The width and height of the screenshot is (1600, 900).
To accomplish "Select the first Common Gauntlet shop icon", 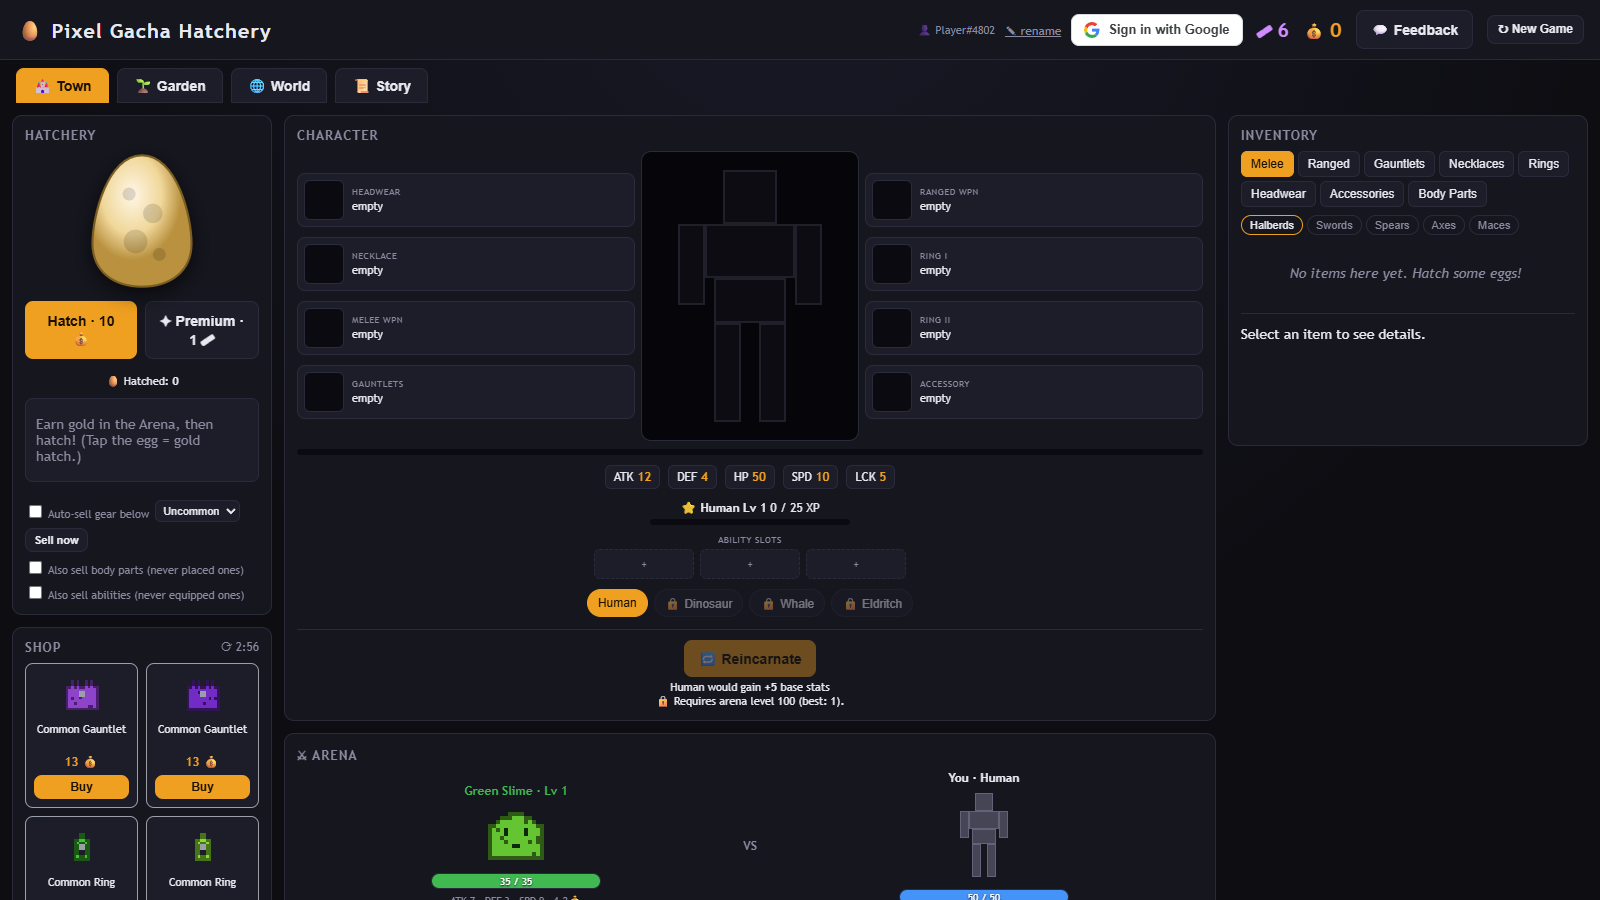I will click(82, 695).
